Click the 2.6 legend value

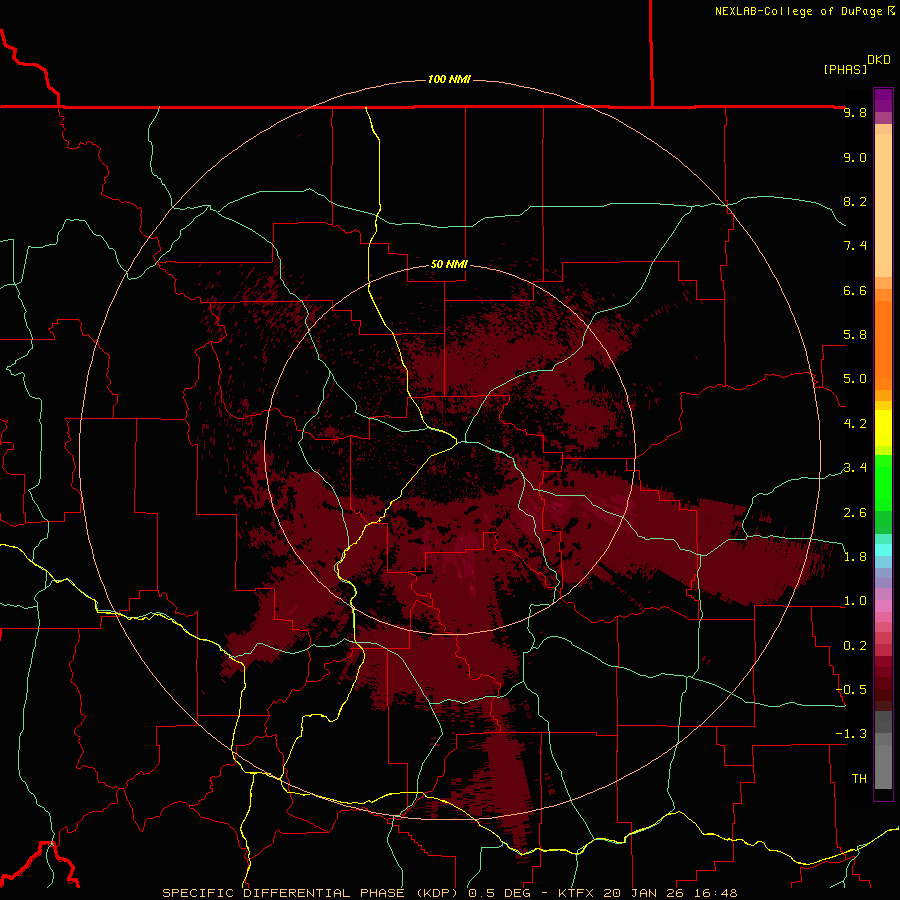point(855,513)
